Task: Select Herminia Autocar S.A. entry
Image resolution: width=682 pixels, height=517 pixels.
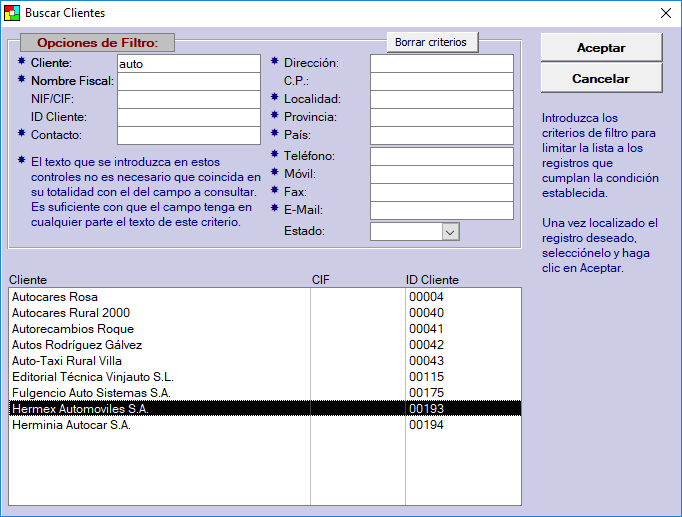Action: coord(71,425)
